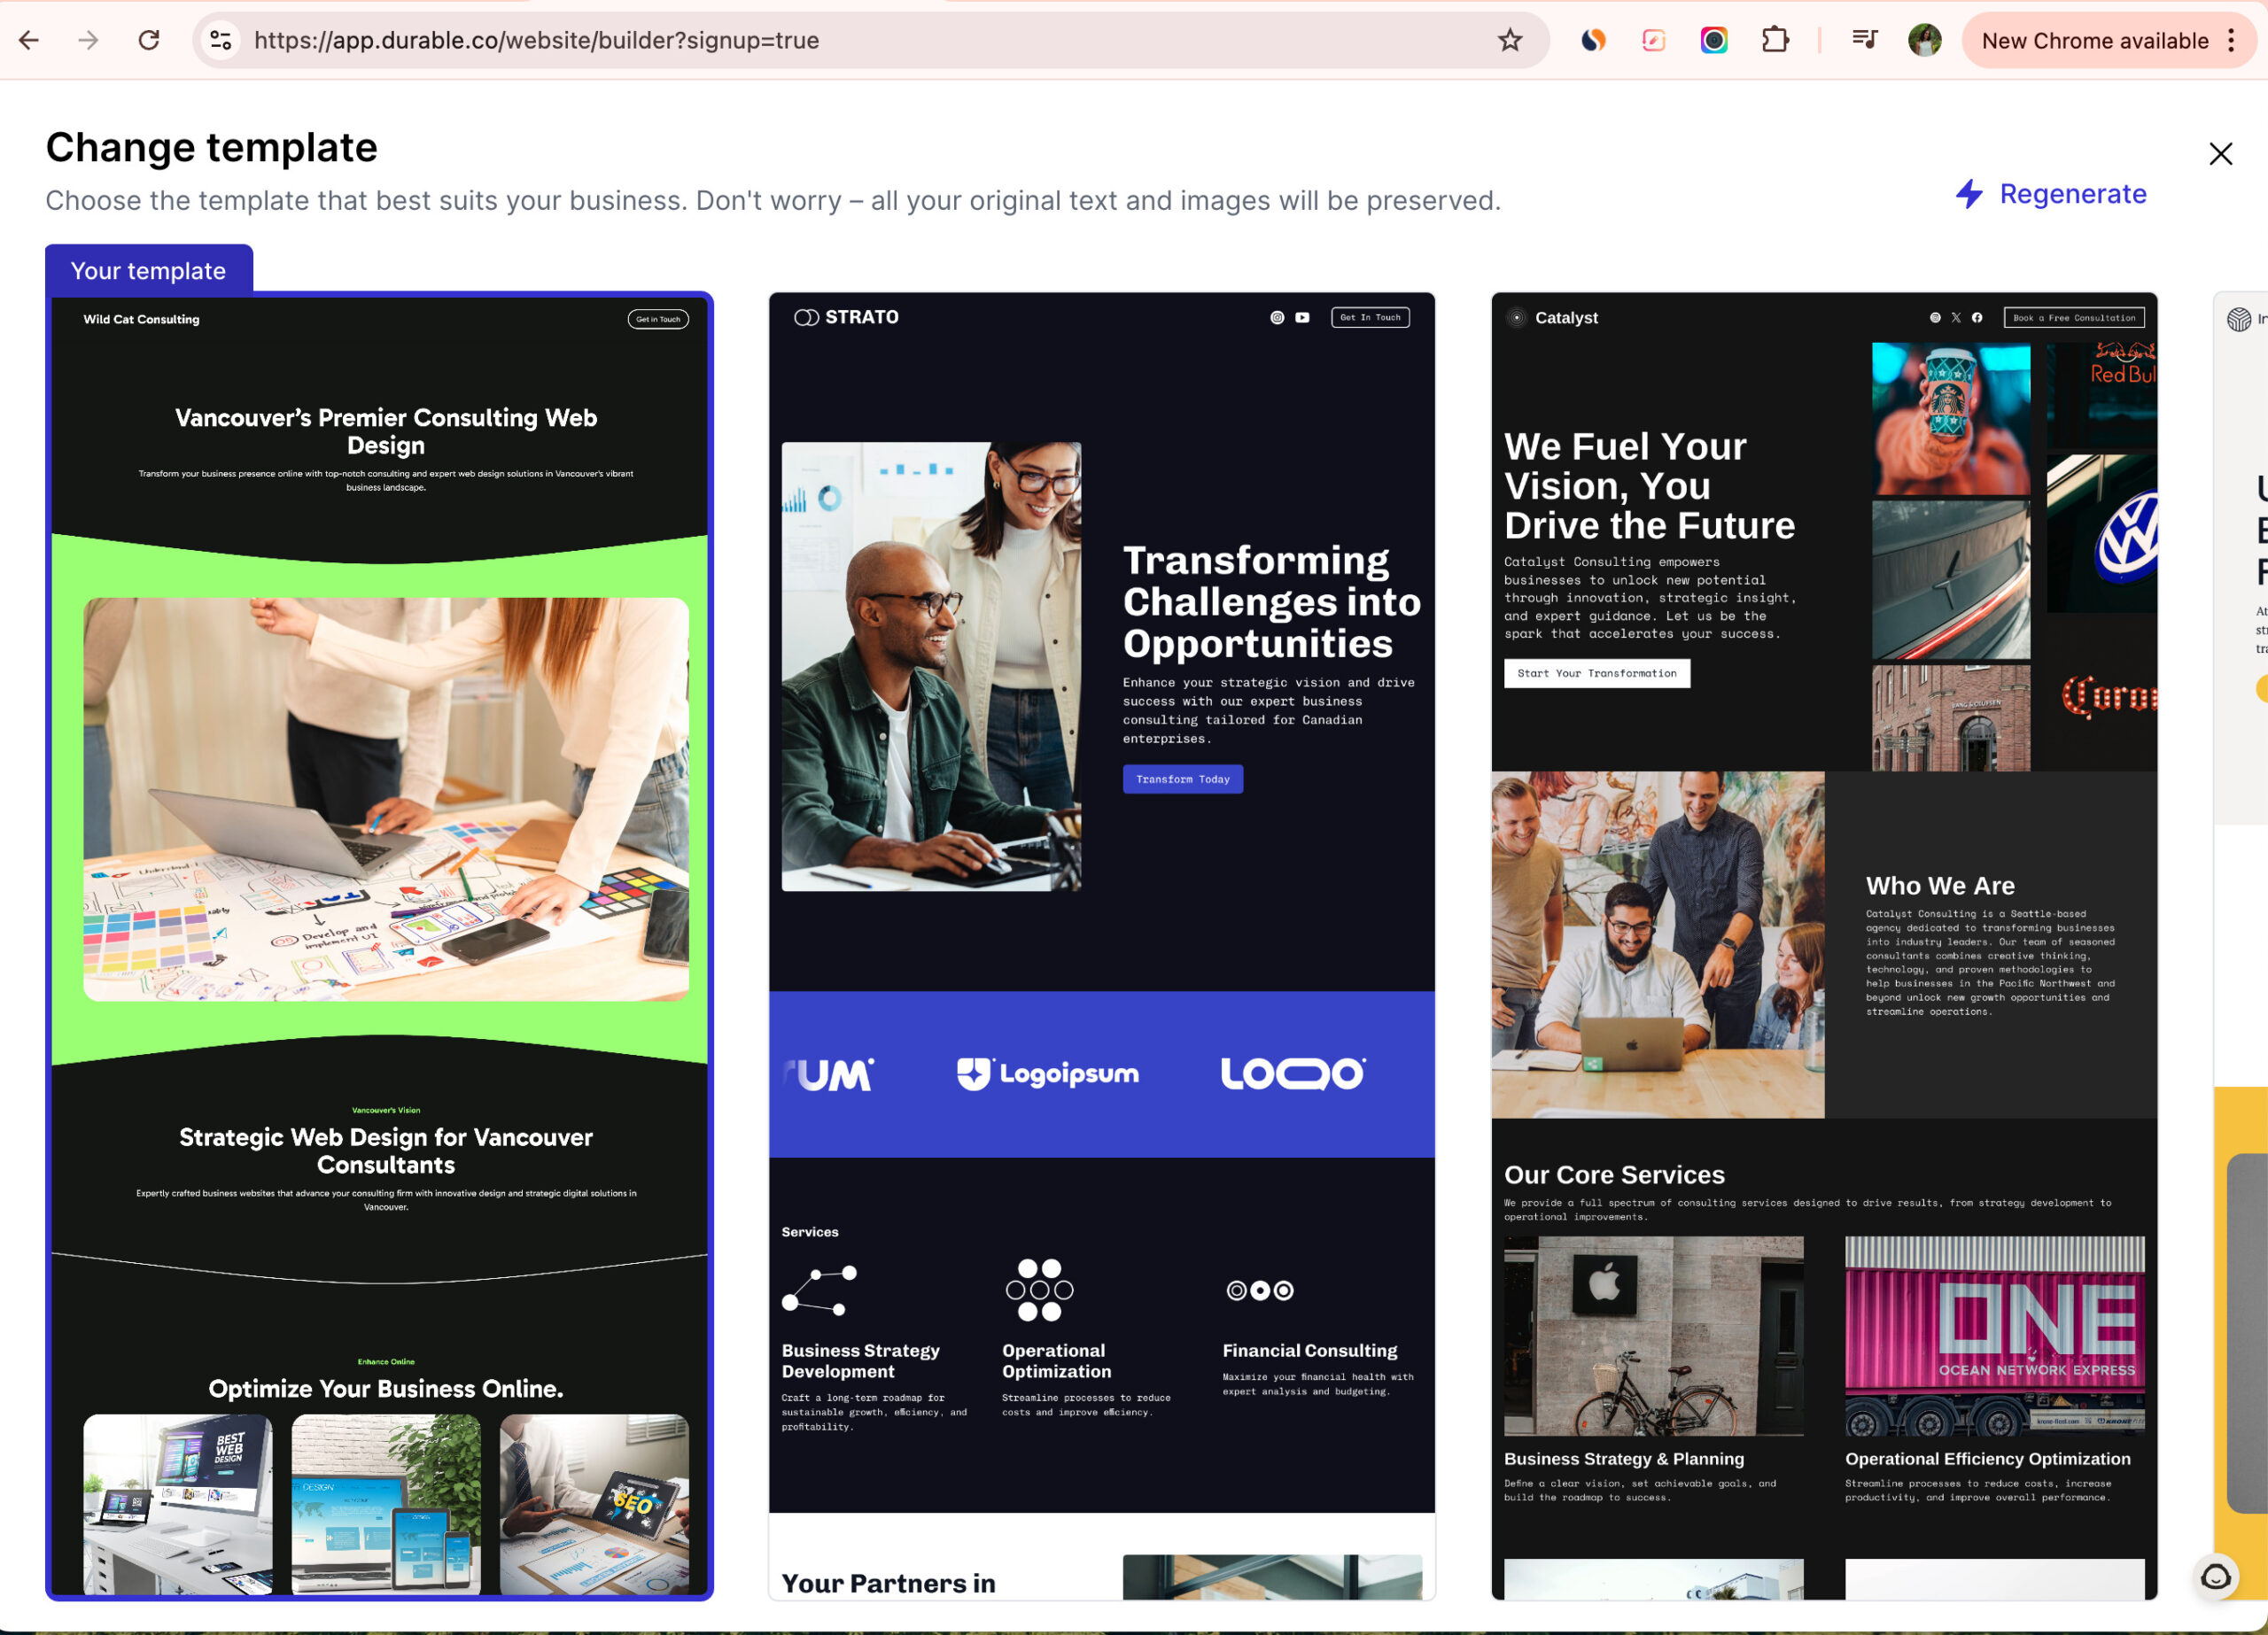Close the Change template dialog
This screenshot has width=2268, height=1635.
pyautogui.click(x=2220, y=154)
